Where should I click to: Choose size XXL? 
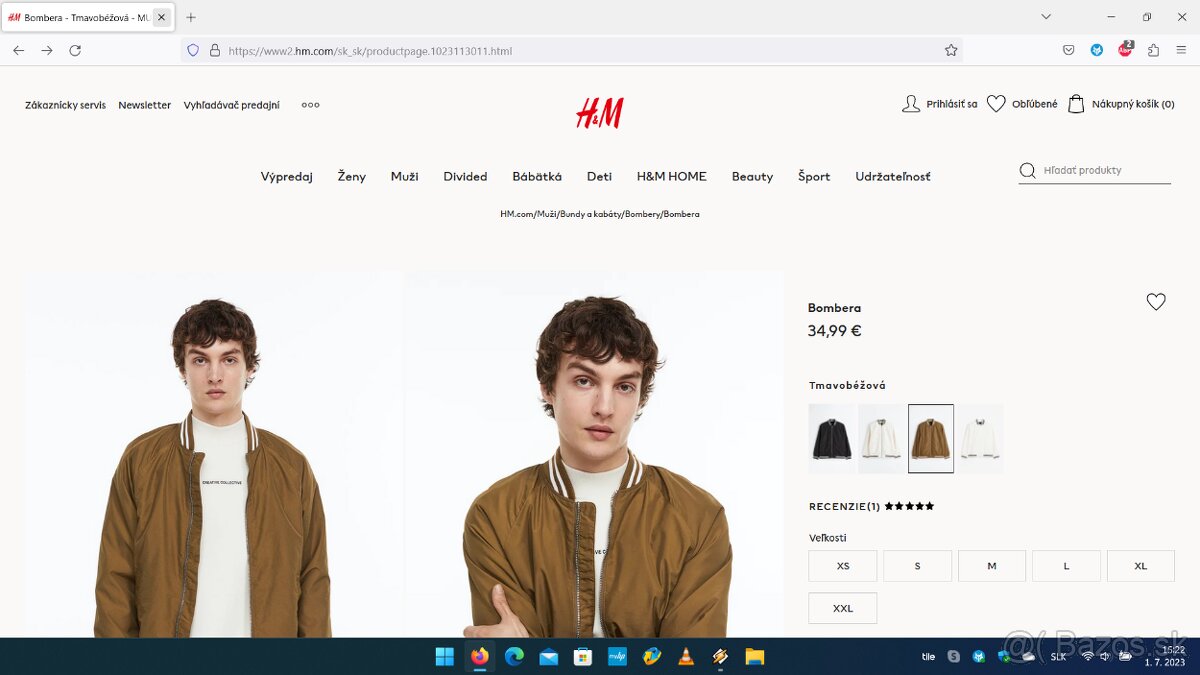tap(843, 608)
